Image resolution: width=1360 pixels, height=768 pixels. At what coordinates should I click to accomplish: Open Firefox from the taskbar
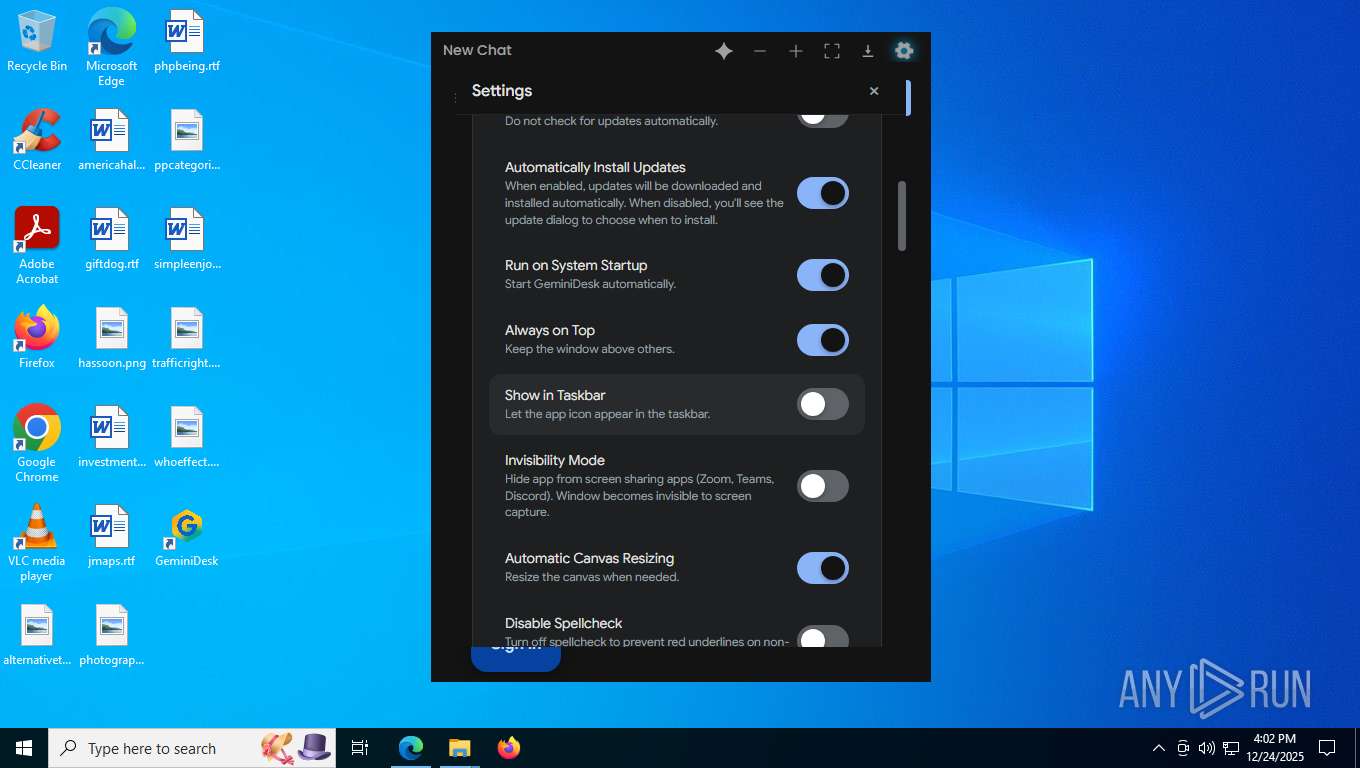tap(509, 748)
